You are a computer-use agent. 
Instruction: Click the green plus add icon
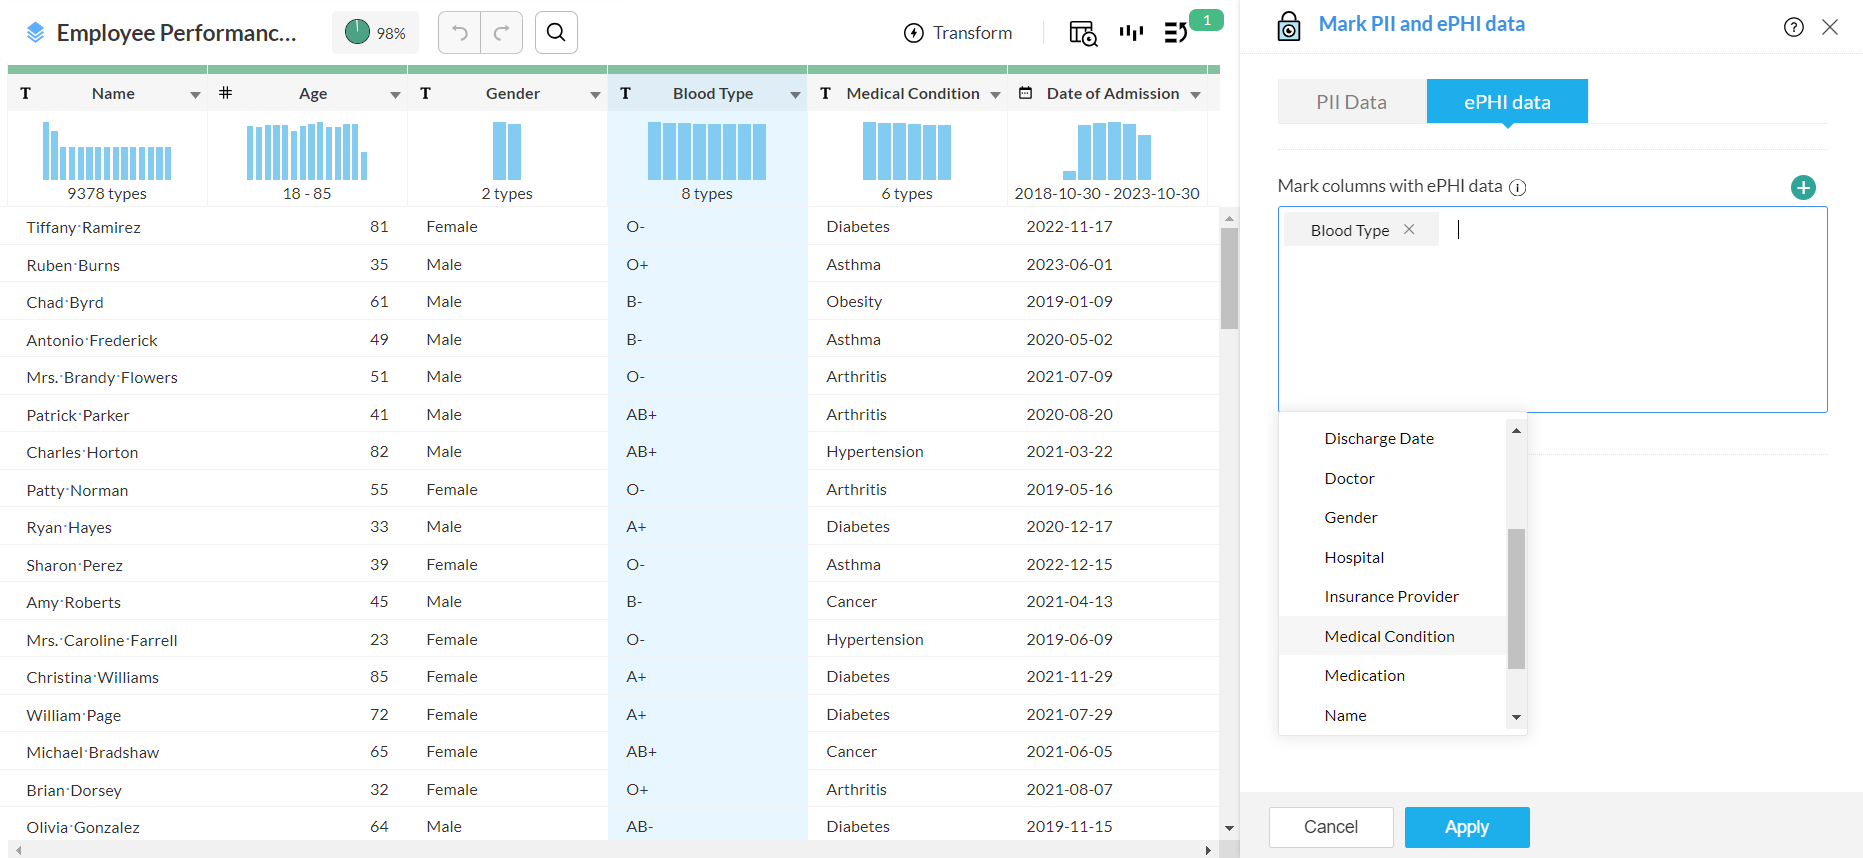pos(1803,187)
